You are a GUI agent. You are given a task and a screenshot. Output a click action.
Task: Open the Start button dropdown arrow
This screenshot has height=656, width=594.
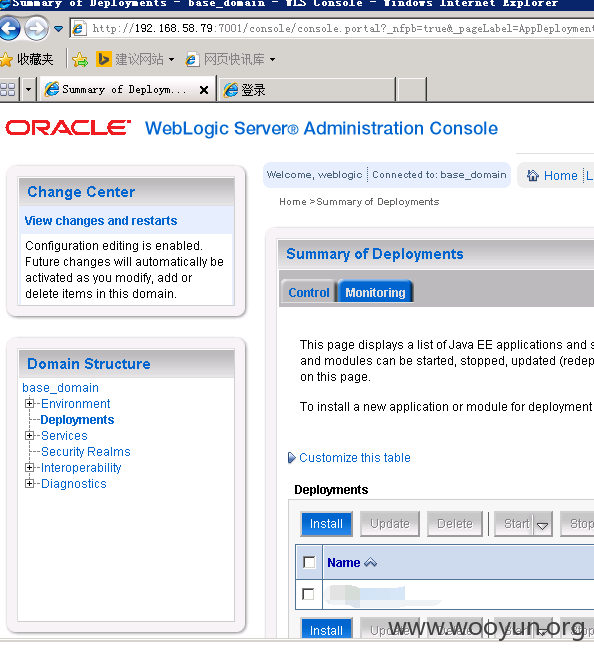543,526
